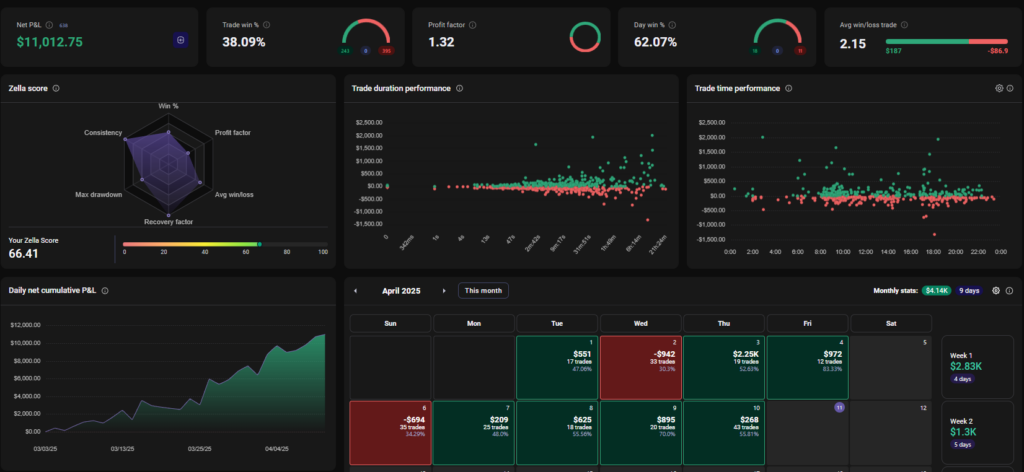The height and width of the screenshot is (472, 1024).
Task: Click the Sat column header
Action: click(891, 323)
